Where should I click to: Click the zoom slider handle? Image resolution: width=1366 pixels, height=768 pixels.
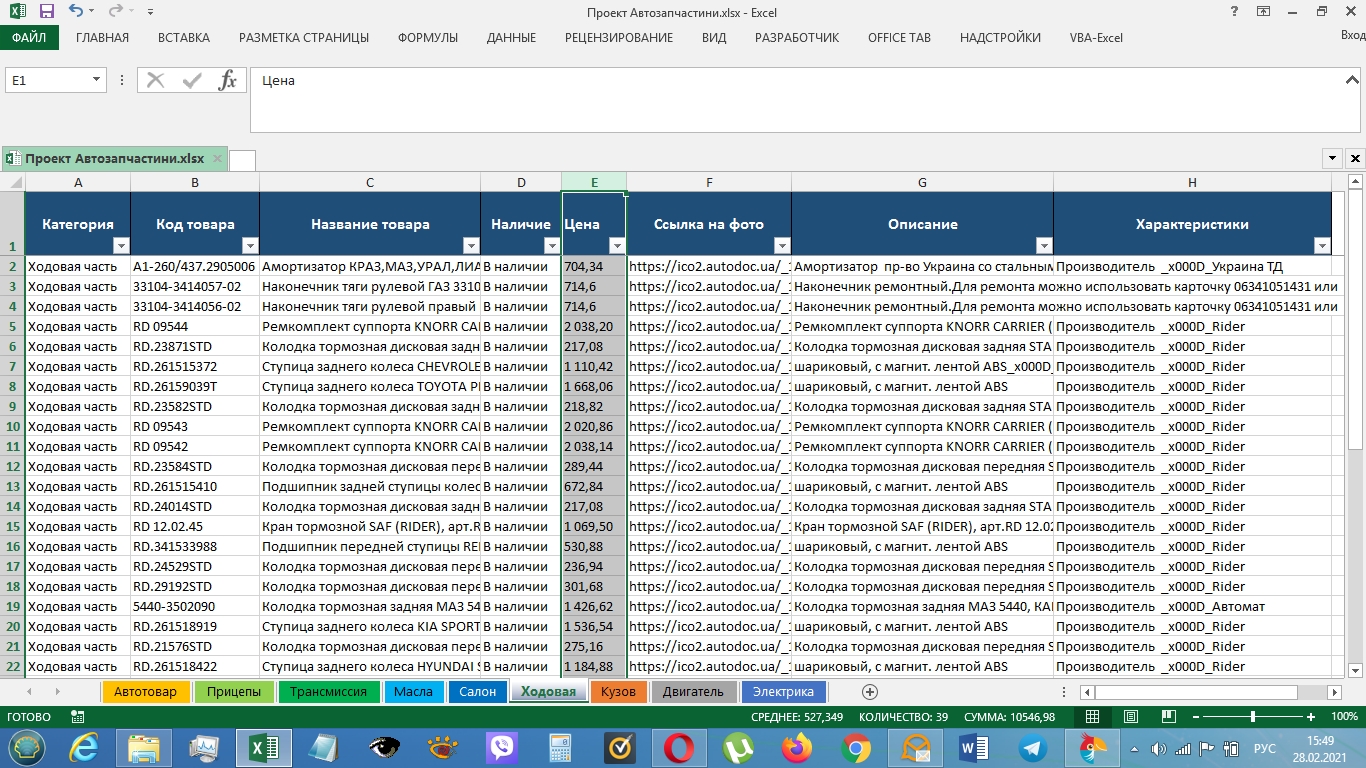coord(1253,717)
